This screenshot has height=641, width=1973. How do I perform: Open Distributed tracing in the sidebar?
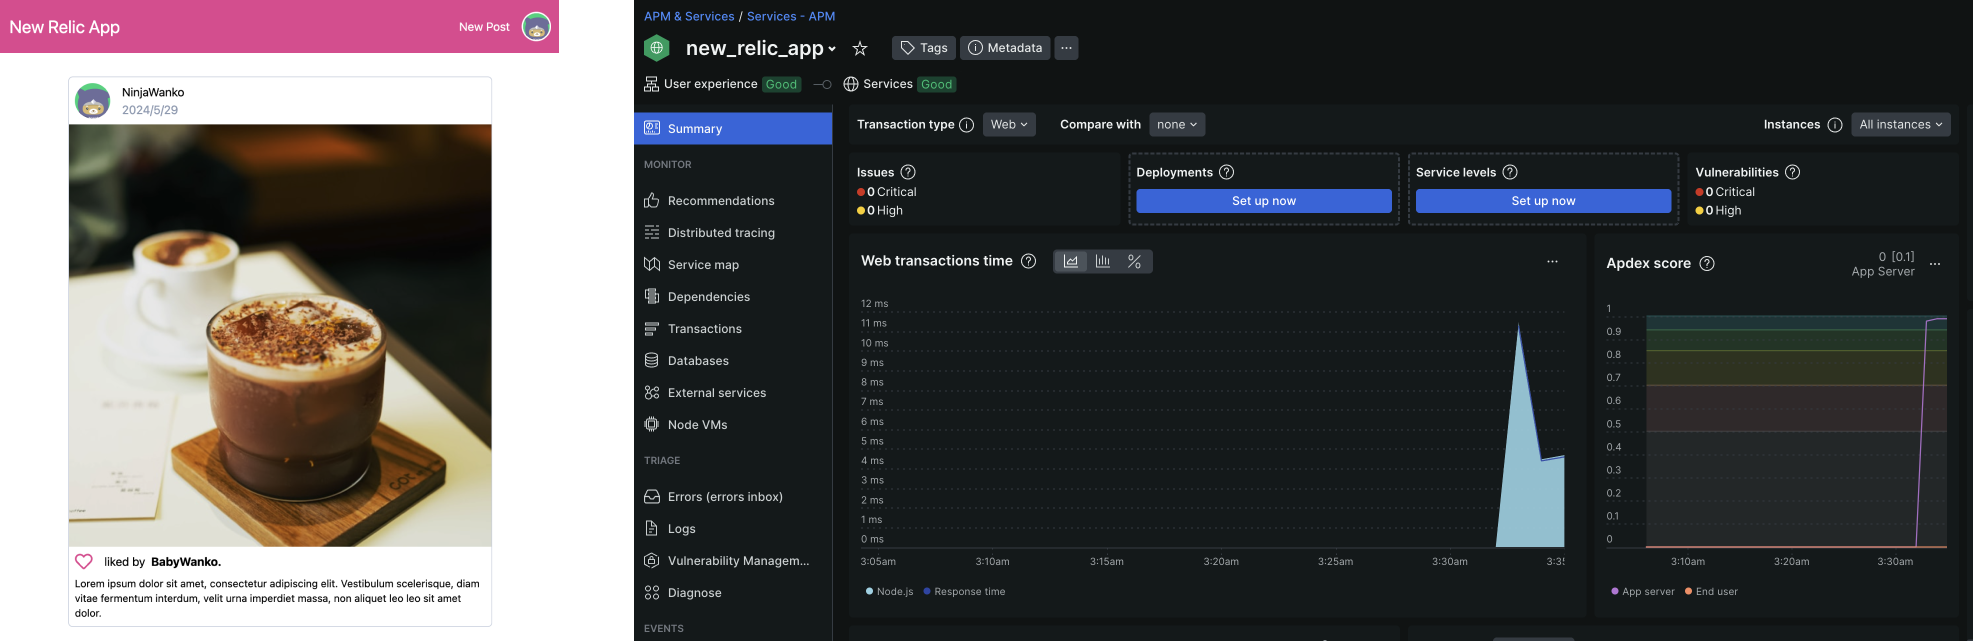(733, 233)
